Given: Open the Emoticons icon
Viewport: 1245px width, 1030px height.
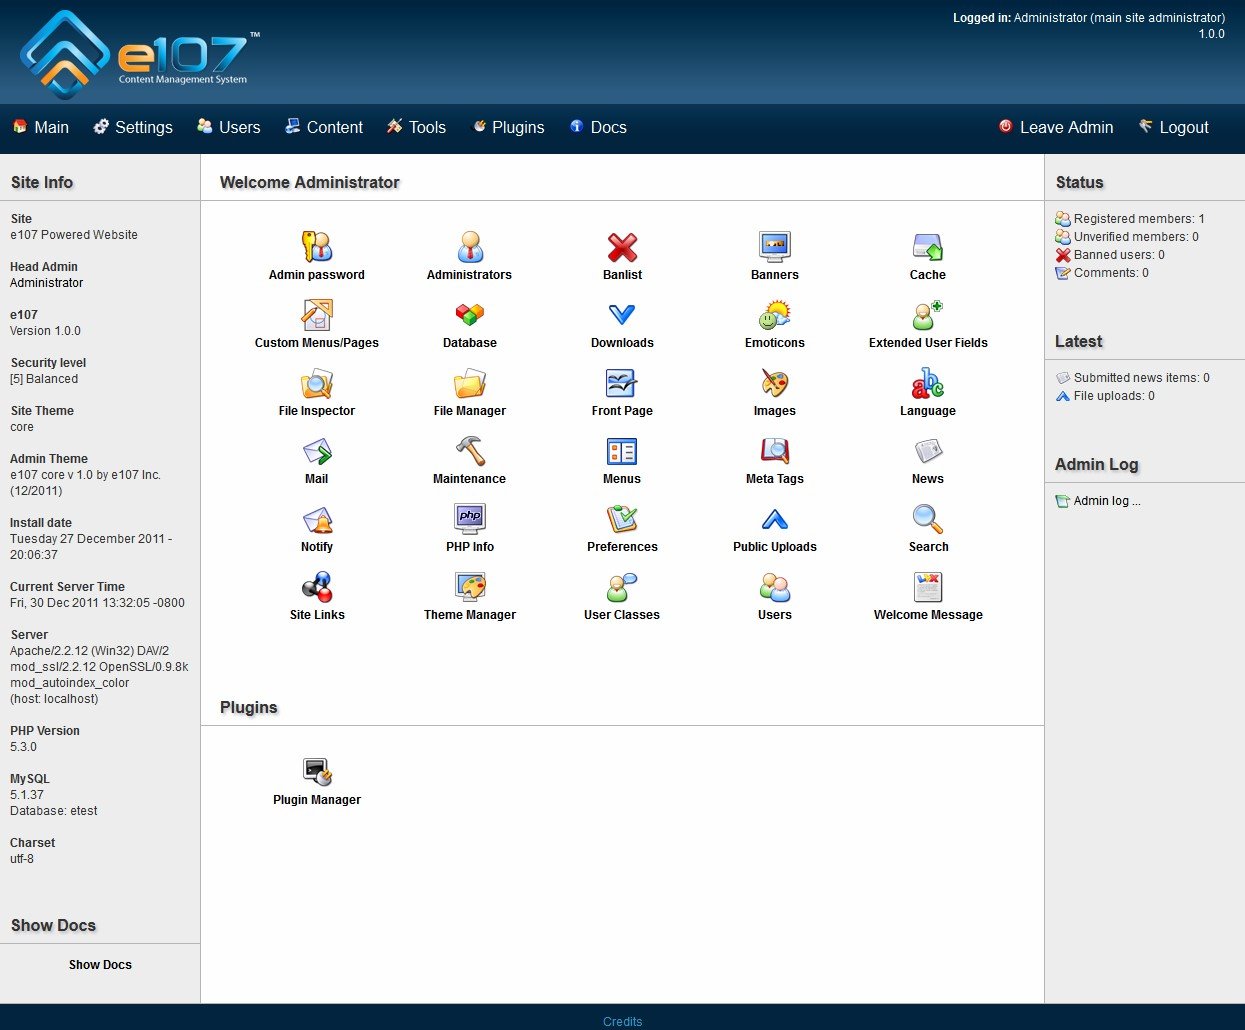Looking at the screenshot, I should 774,315.
